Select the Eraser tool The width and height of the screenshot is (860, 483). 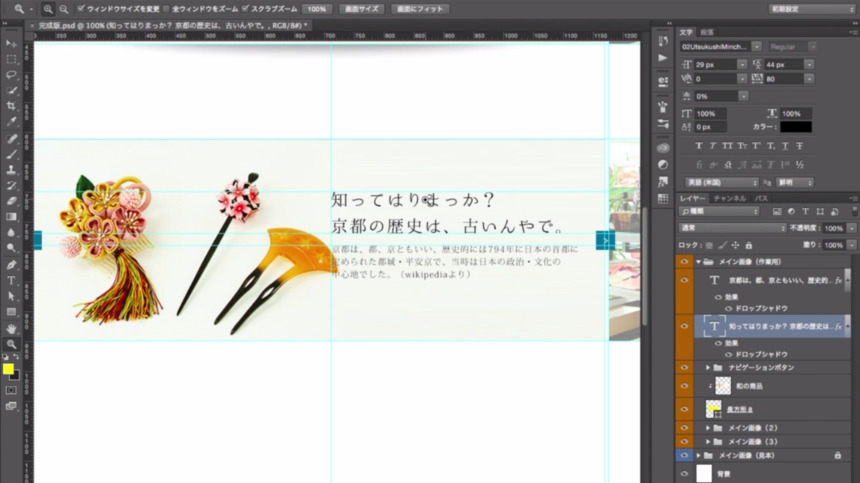click(11, 201)
